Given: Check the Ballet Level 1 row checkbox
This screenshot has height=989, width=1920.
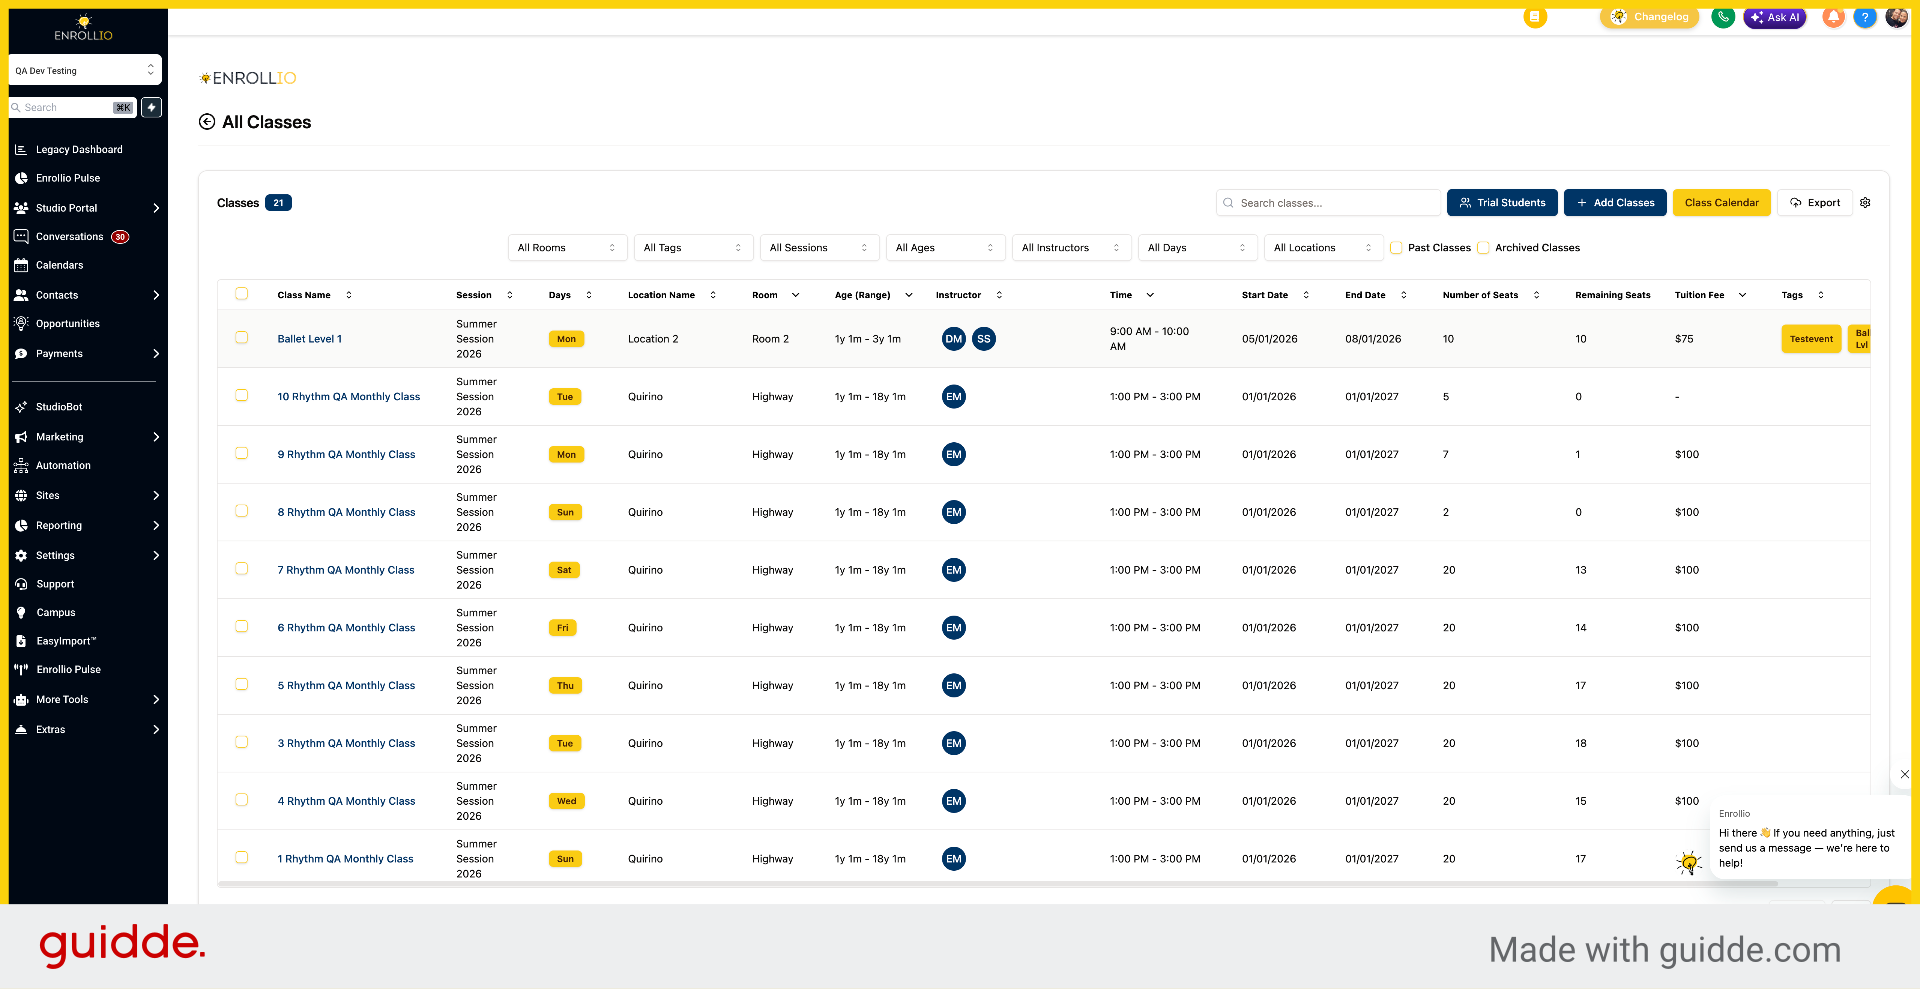Looking at the screenshot, I should 241,338.
